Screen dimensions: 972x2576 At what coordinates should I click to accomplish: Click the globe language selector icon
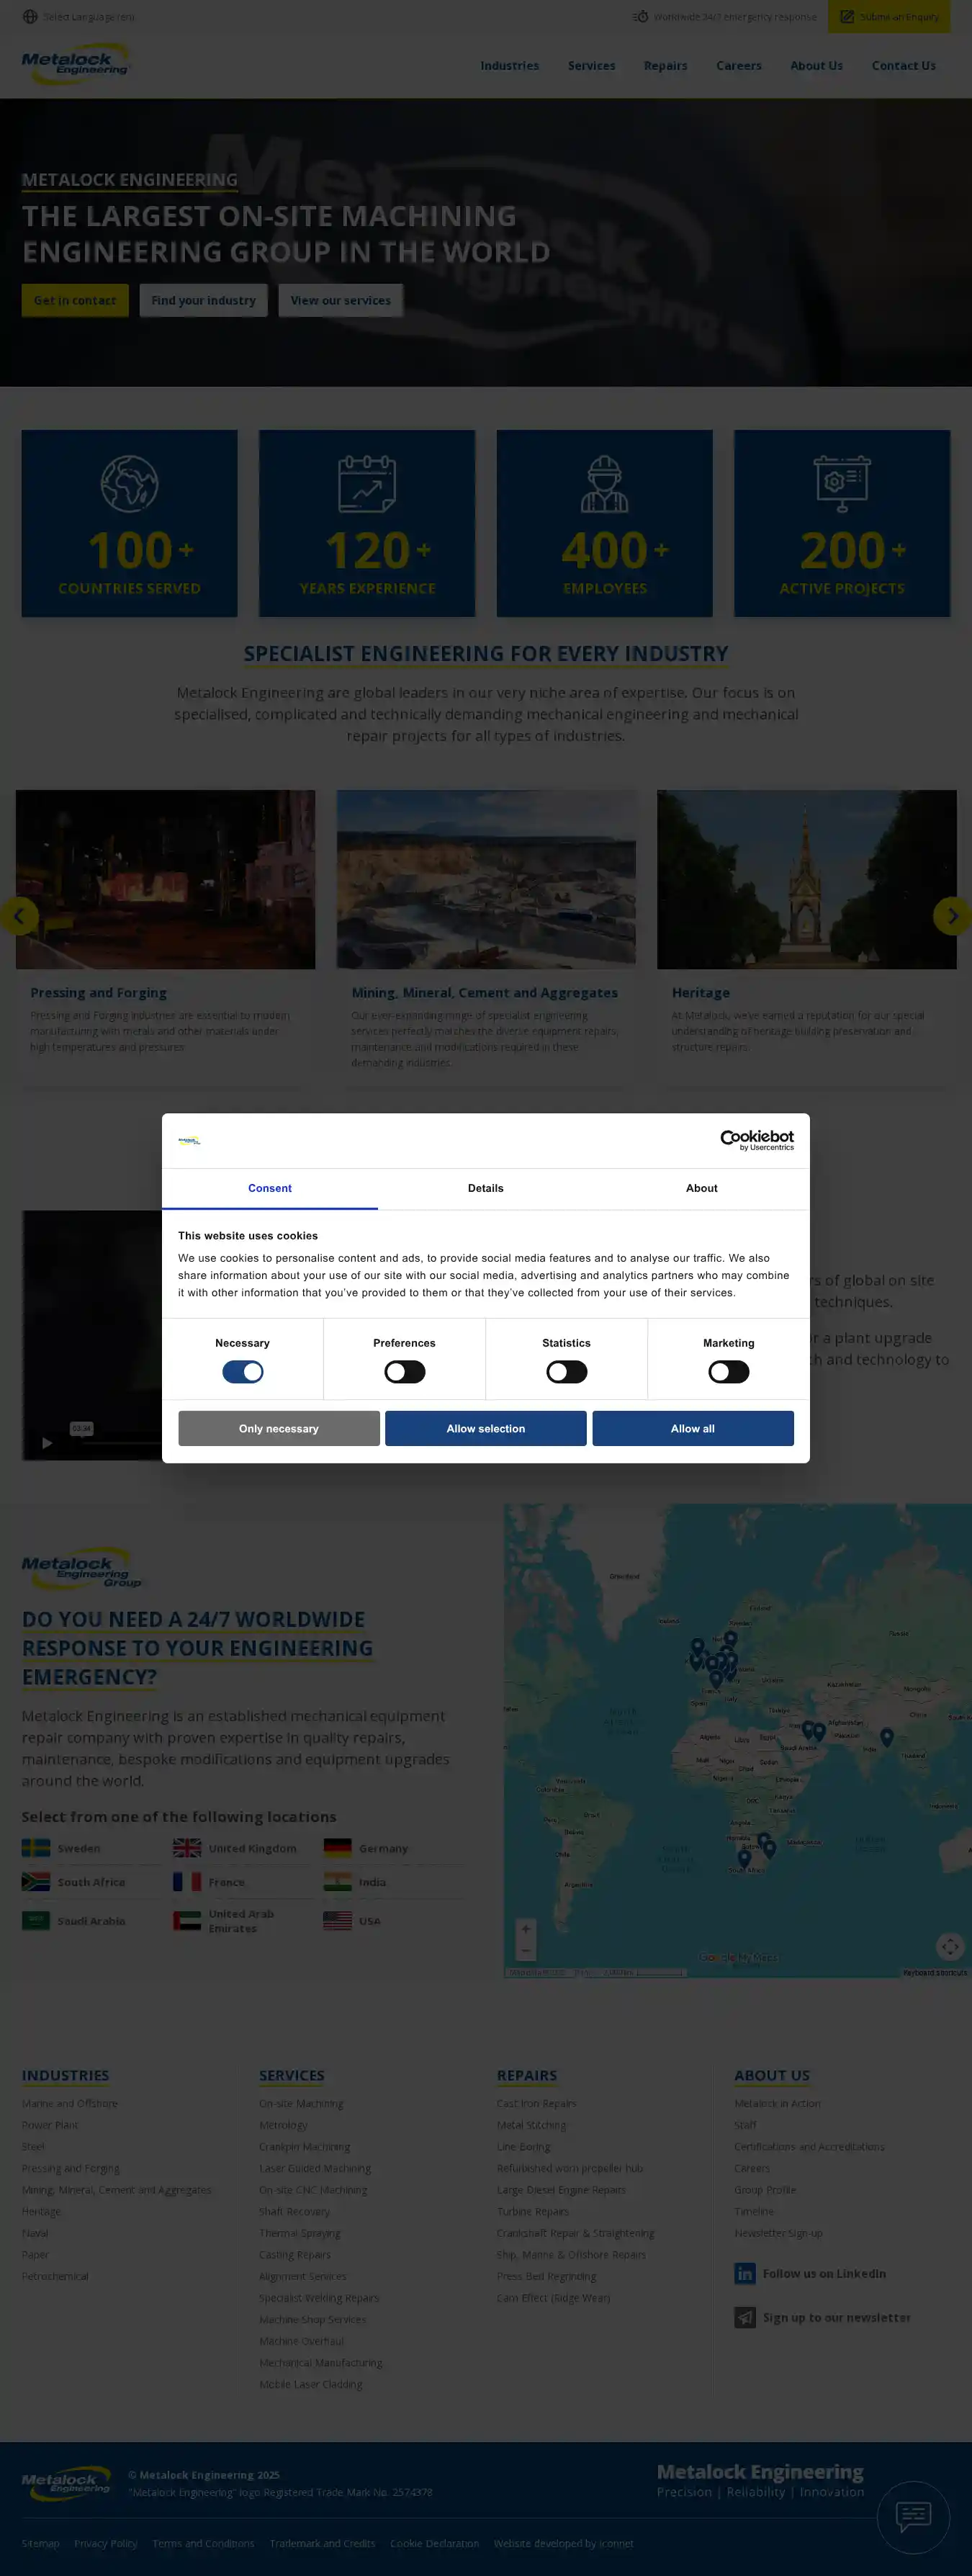click(x=30, y=16)
